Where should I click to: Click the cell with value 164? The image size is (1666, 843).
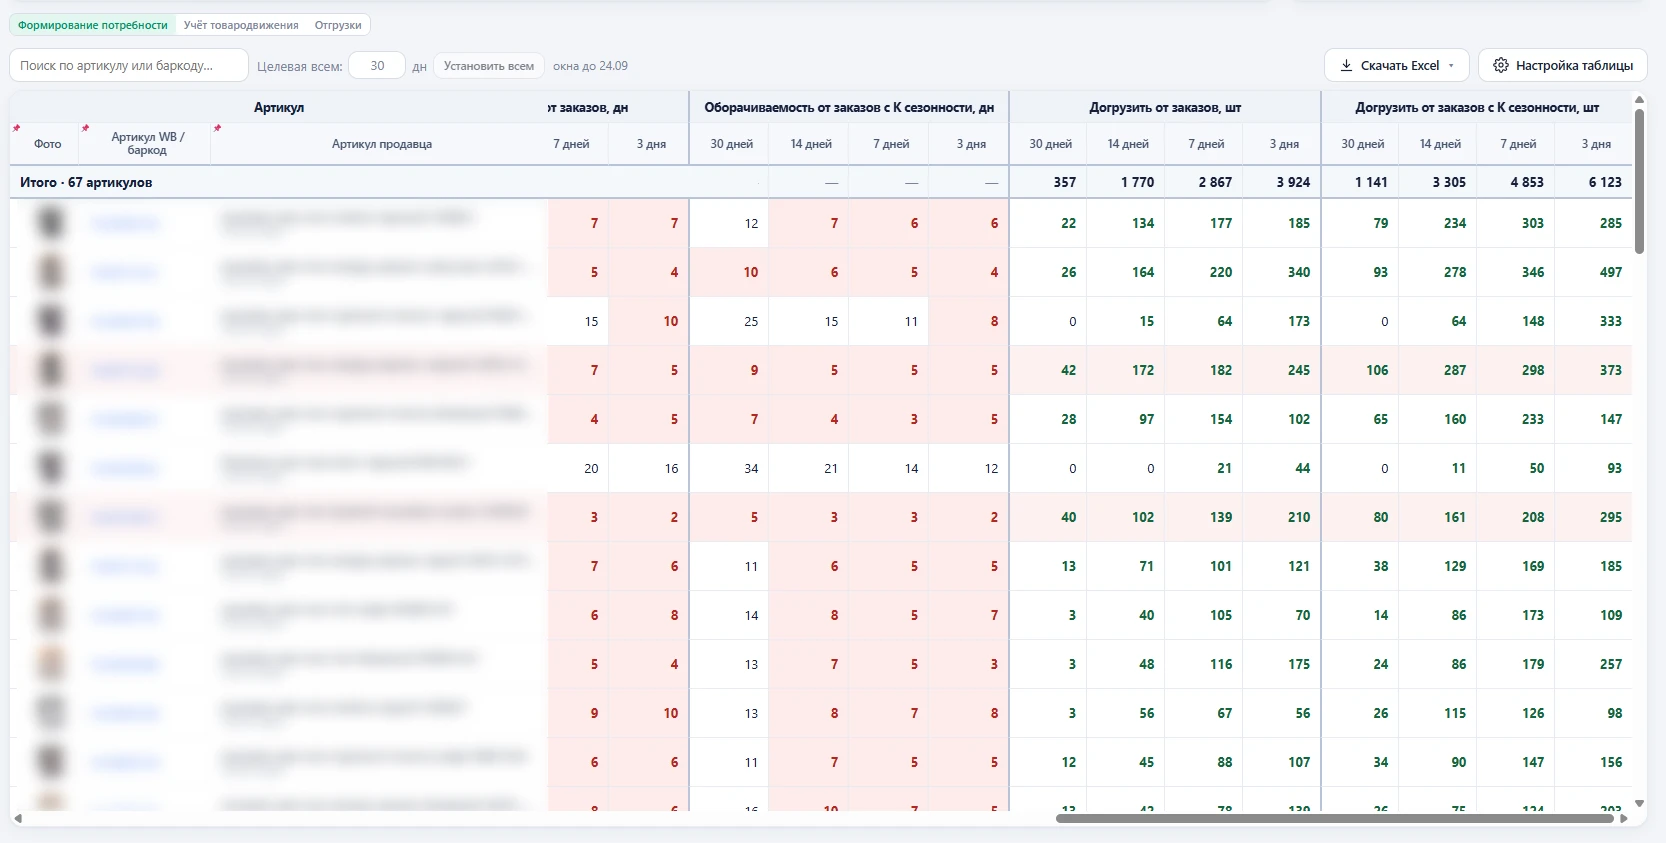[x=1126, y=272]
